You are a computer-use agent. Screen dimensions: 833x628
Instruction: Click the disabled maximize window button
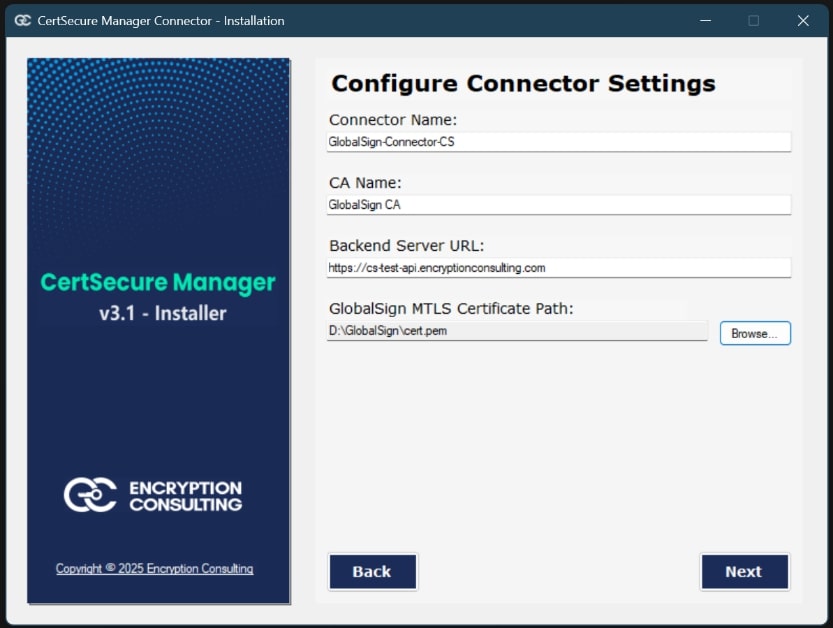tap(753, 21)
